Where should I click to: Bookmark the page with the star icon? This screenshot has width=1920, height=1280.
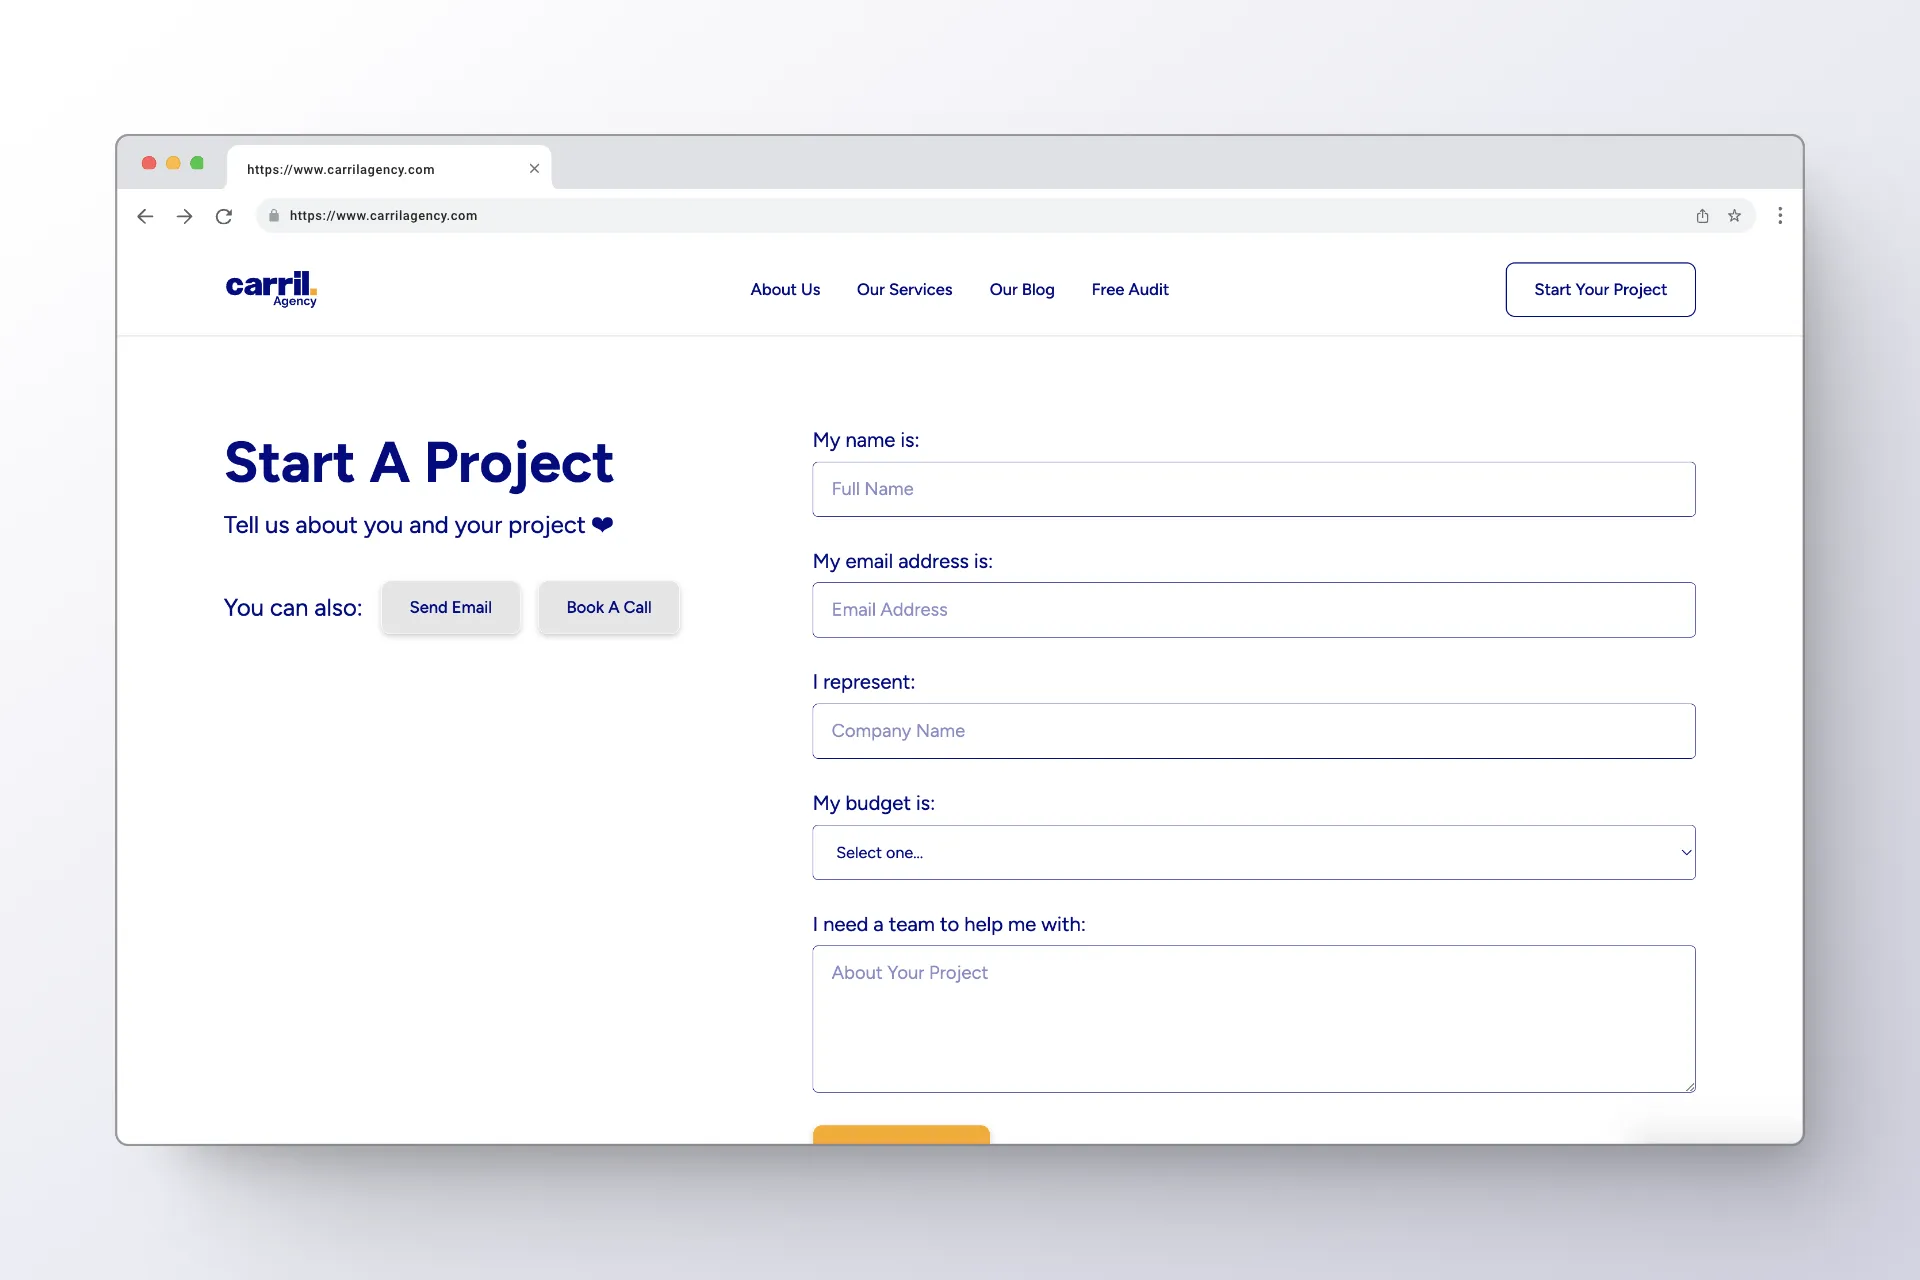[1734, 216]
